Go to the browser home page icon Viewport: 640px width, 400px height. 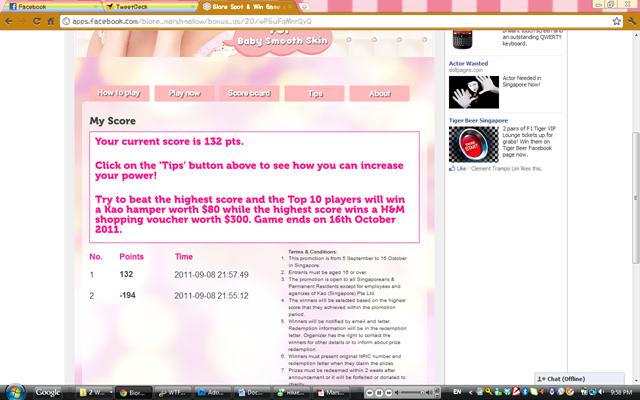[x=51, y=21]
